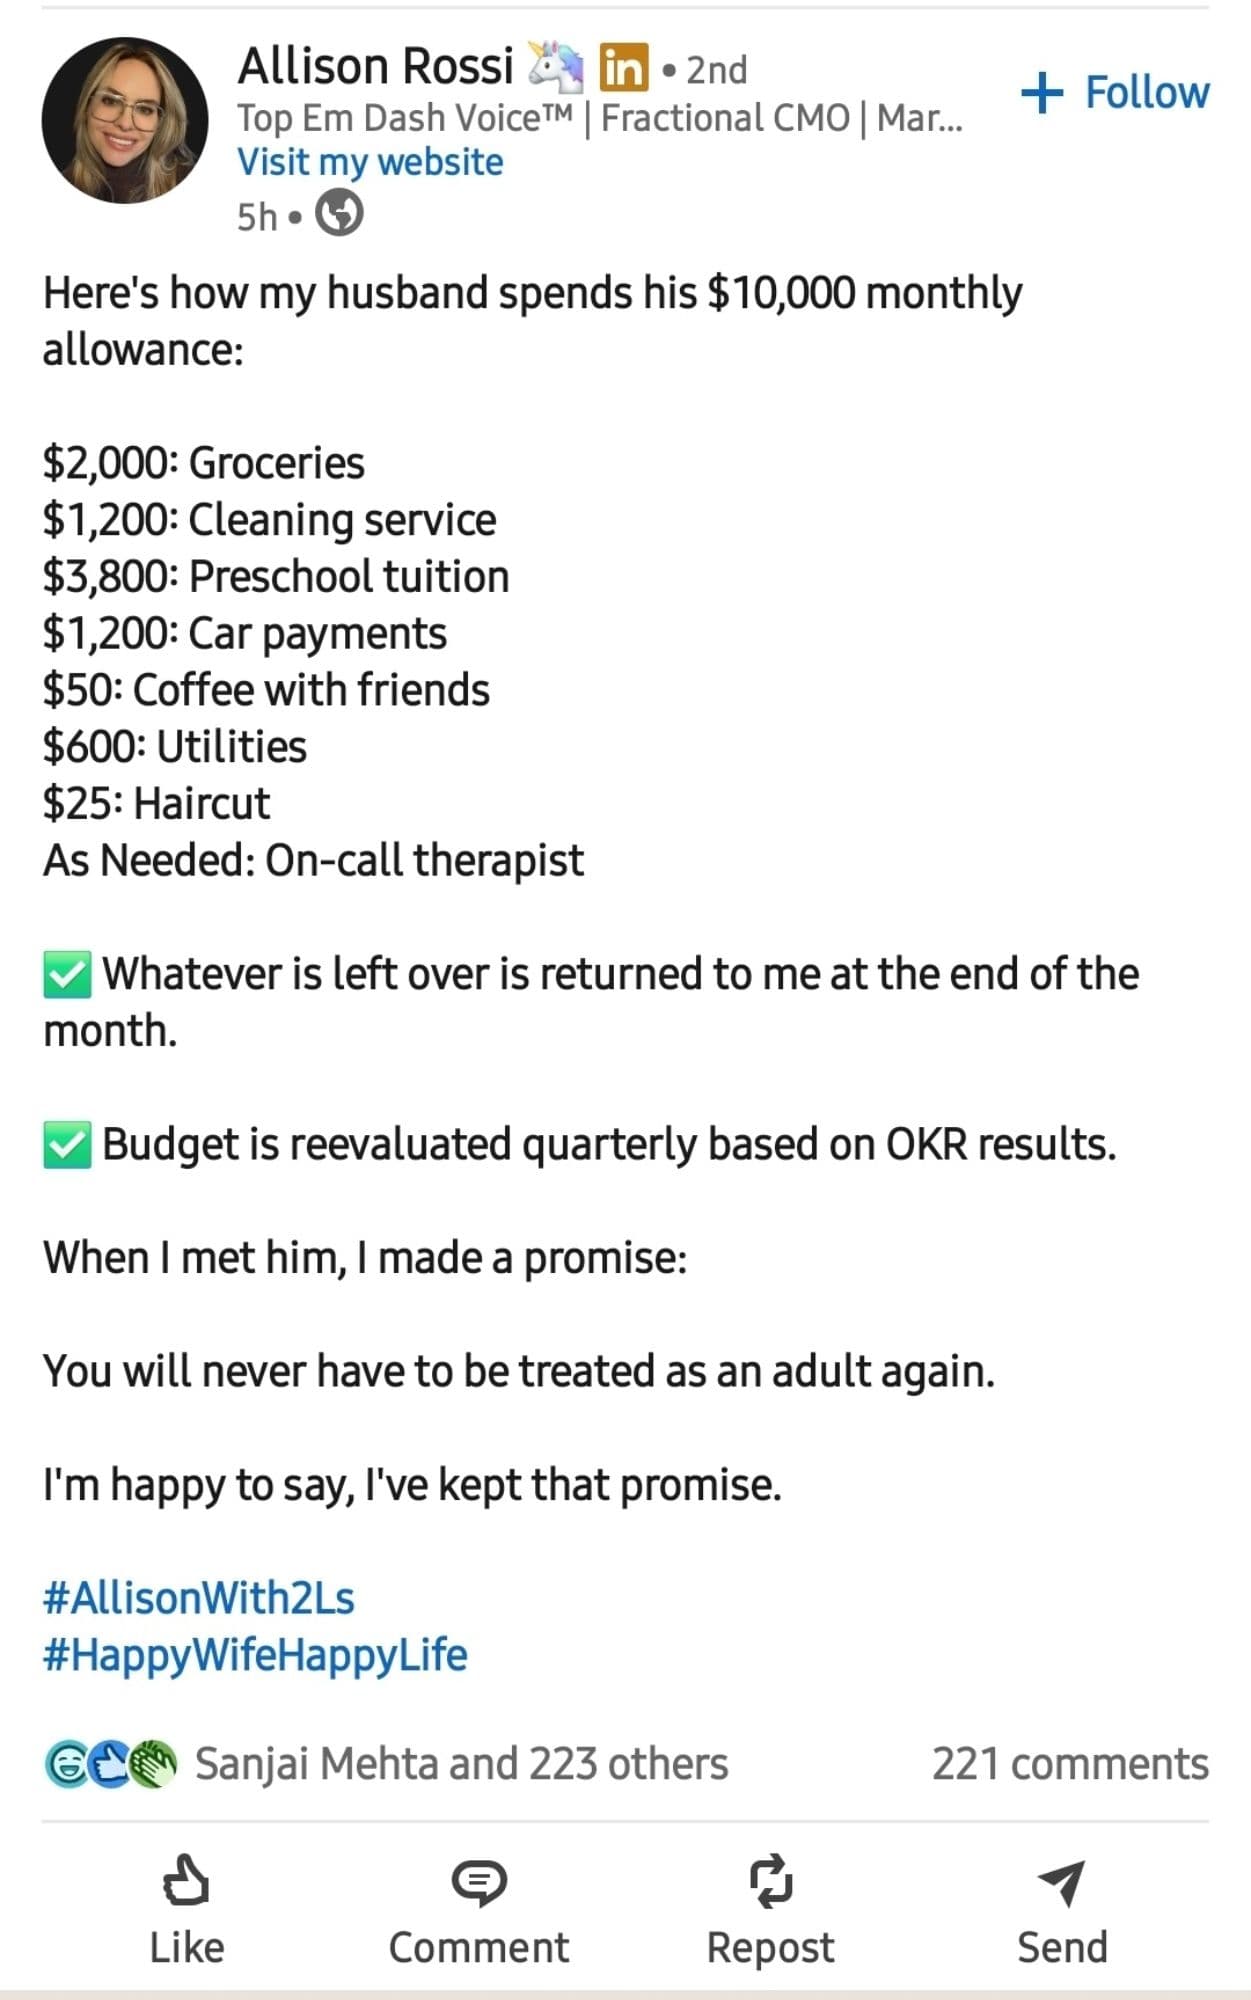This screenshot has height=2000, width=1251.
Task: View the 221 comments
Action: [1070, 1764]
